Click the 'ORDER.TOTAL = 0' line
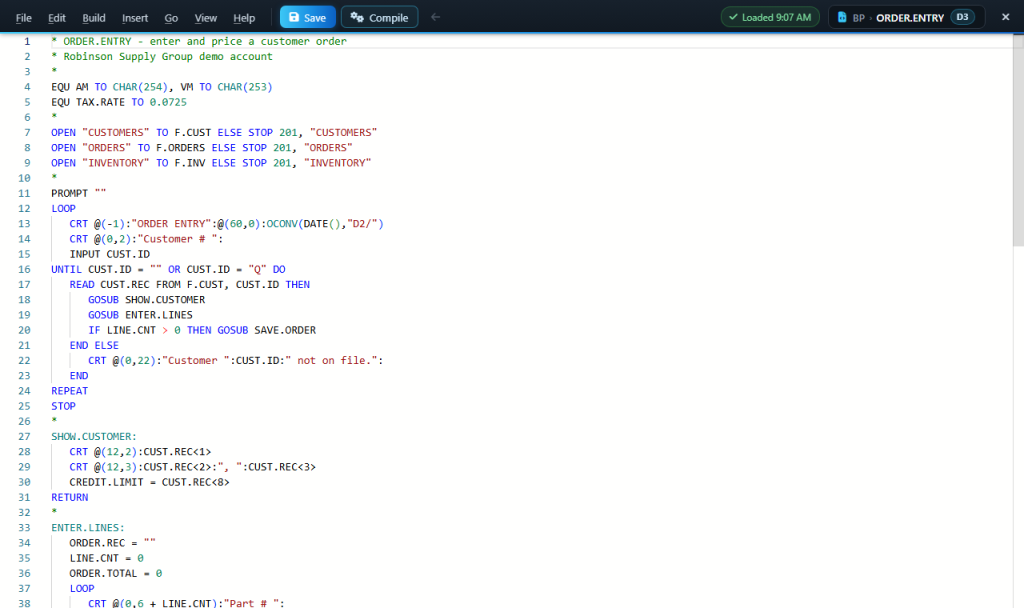The width and height of the screenshot is (1024, 608). pyautogui.click(x=116, y=573)
